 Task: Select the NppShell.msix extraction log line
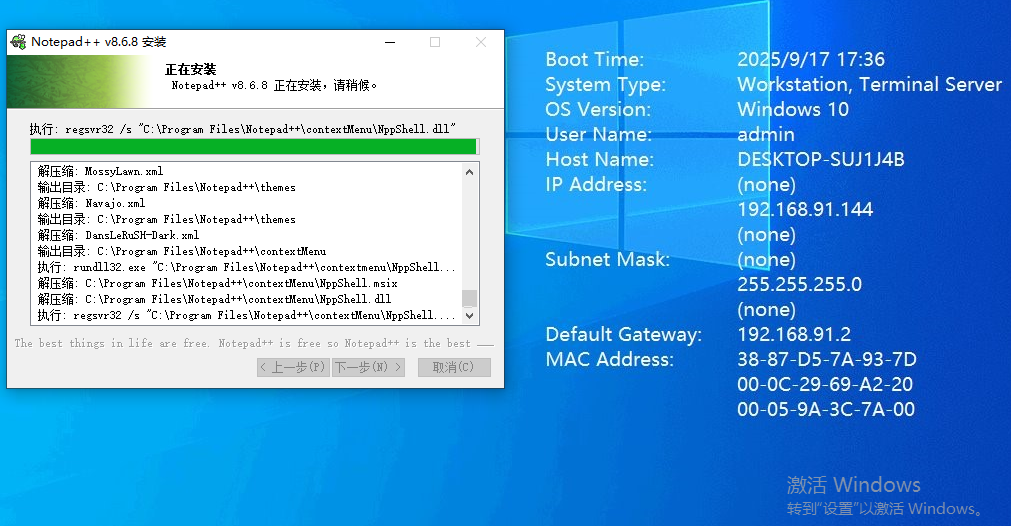point(217,283)
